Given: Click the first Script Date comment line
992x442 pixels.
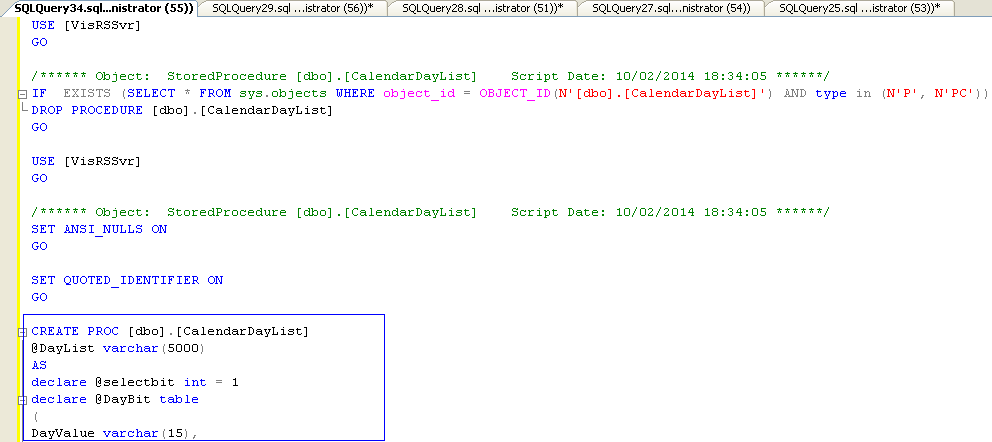Looking at the screenshot, I should coord(430,77).
